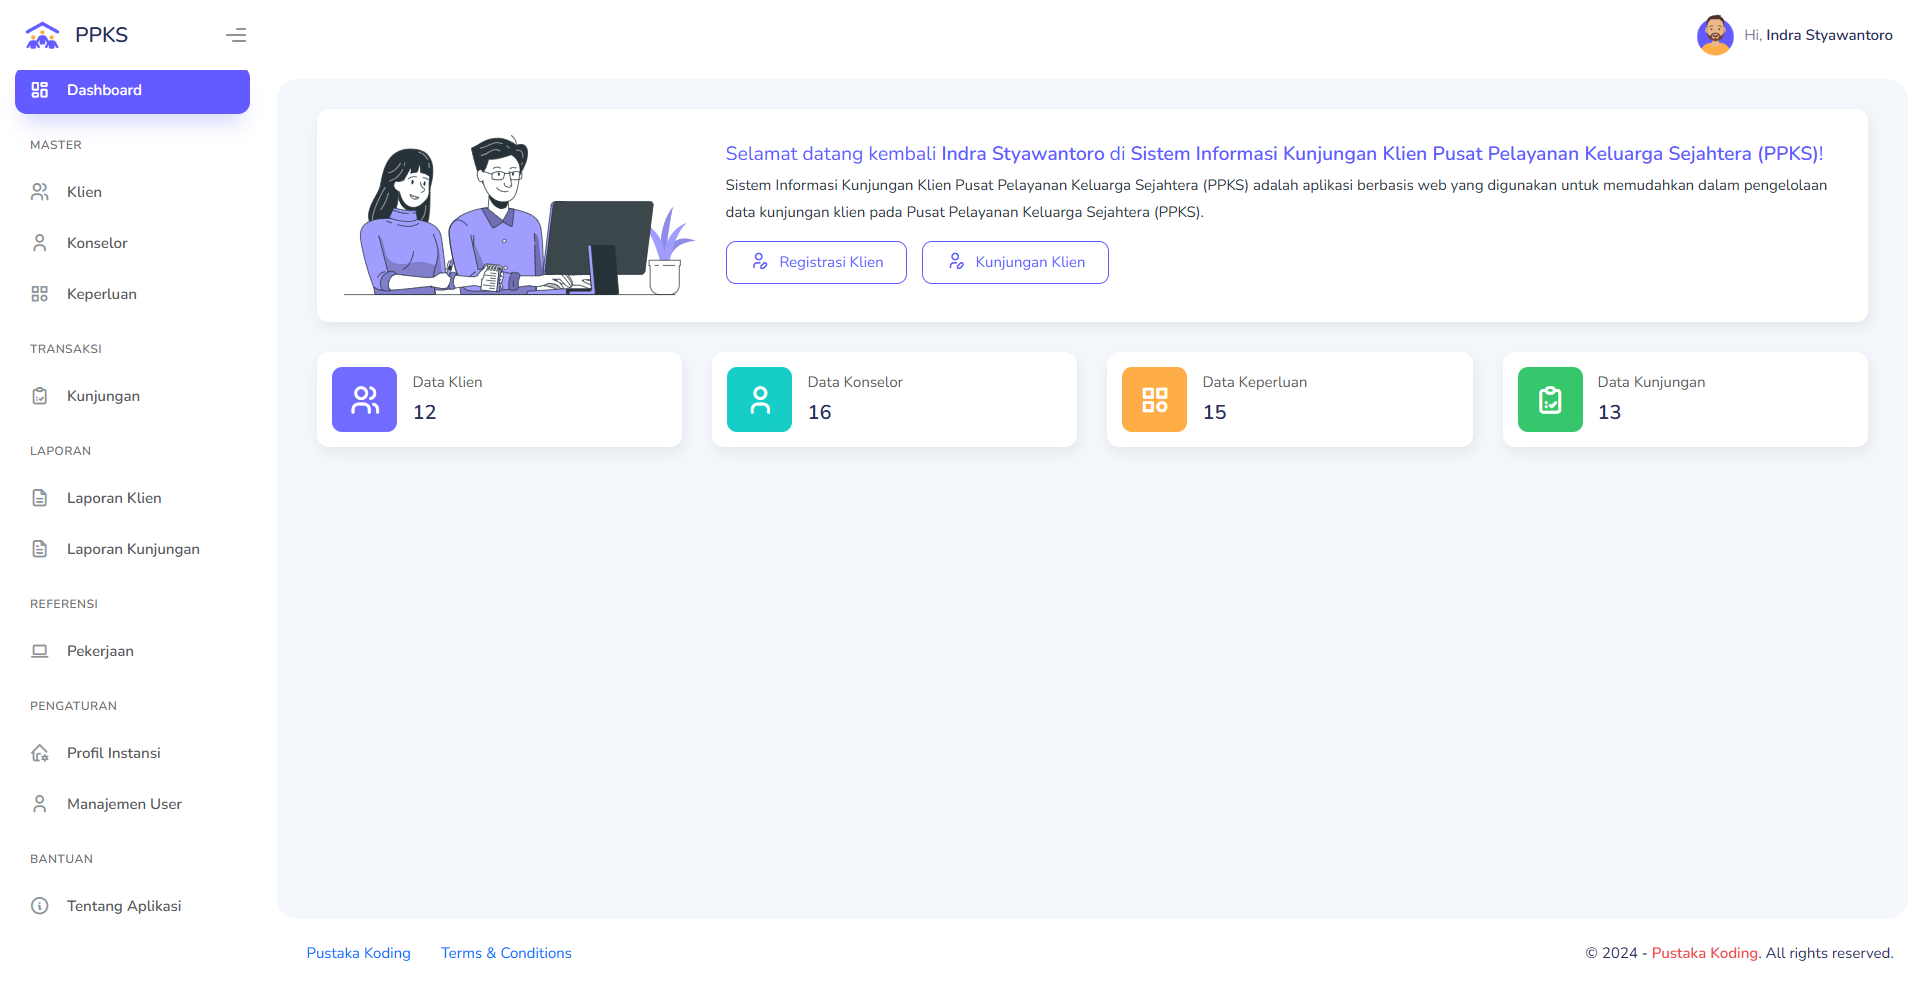Screen dimensions: 1920x987
Task: Open the red Pustaka Koding copyright link
Action: click(x=1705, y=953)
